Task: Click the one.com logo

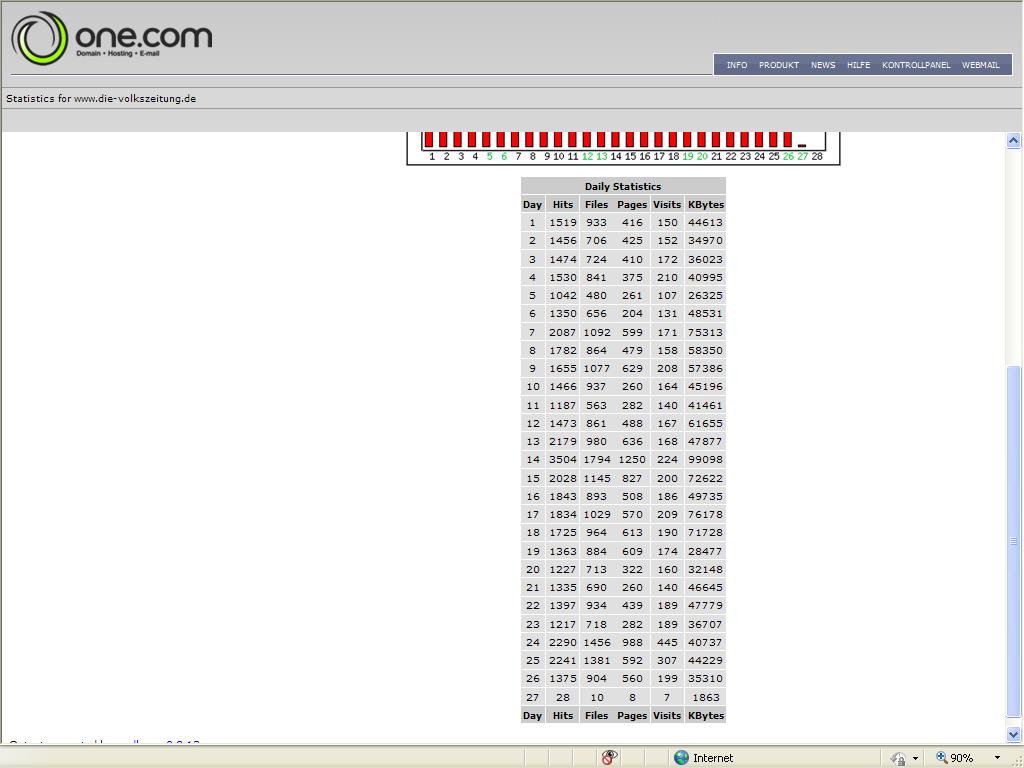Action: [112, 38]
